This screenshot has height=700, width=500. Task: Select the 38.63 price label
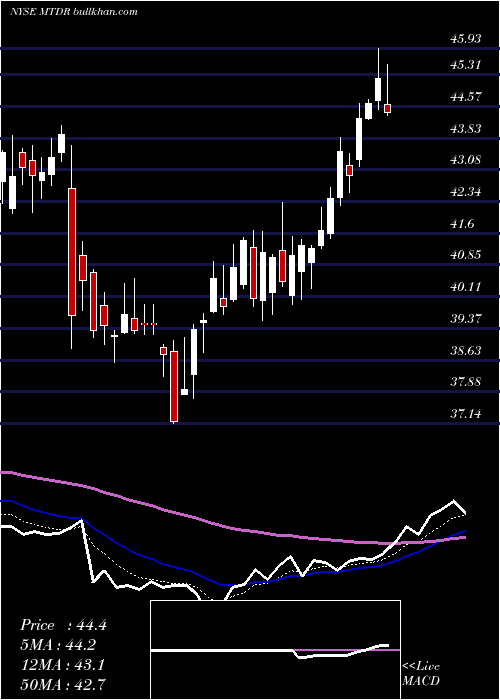click(466, 350)
